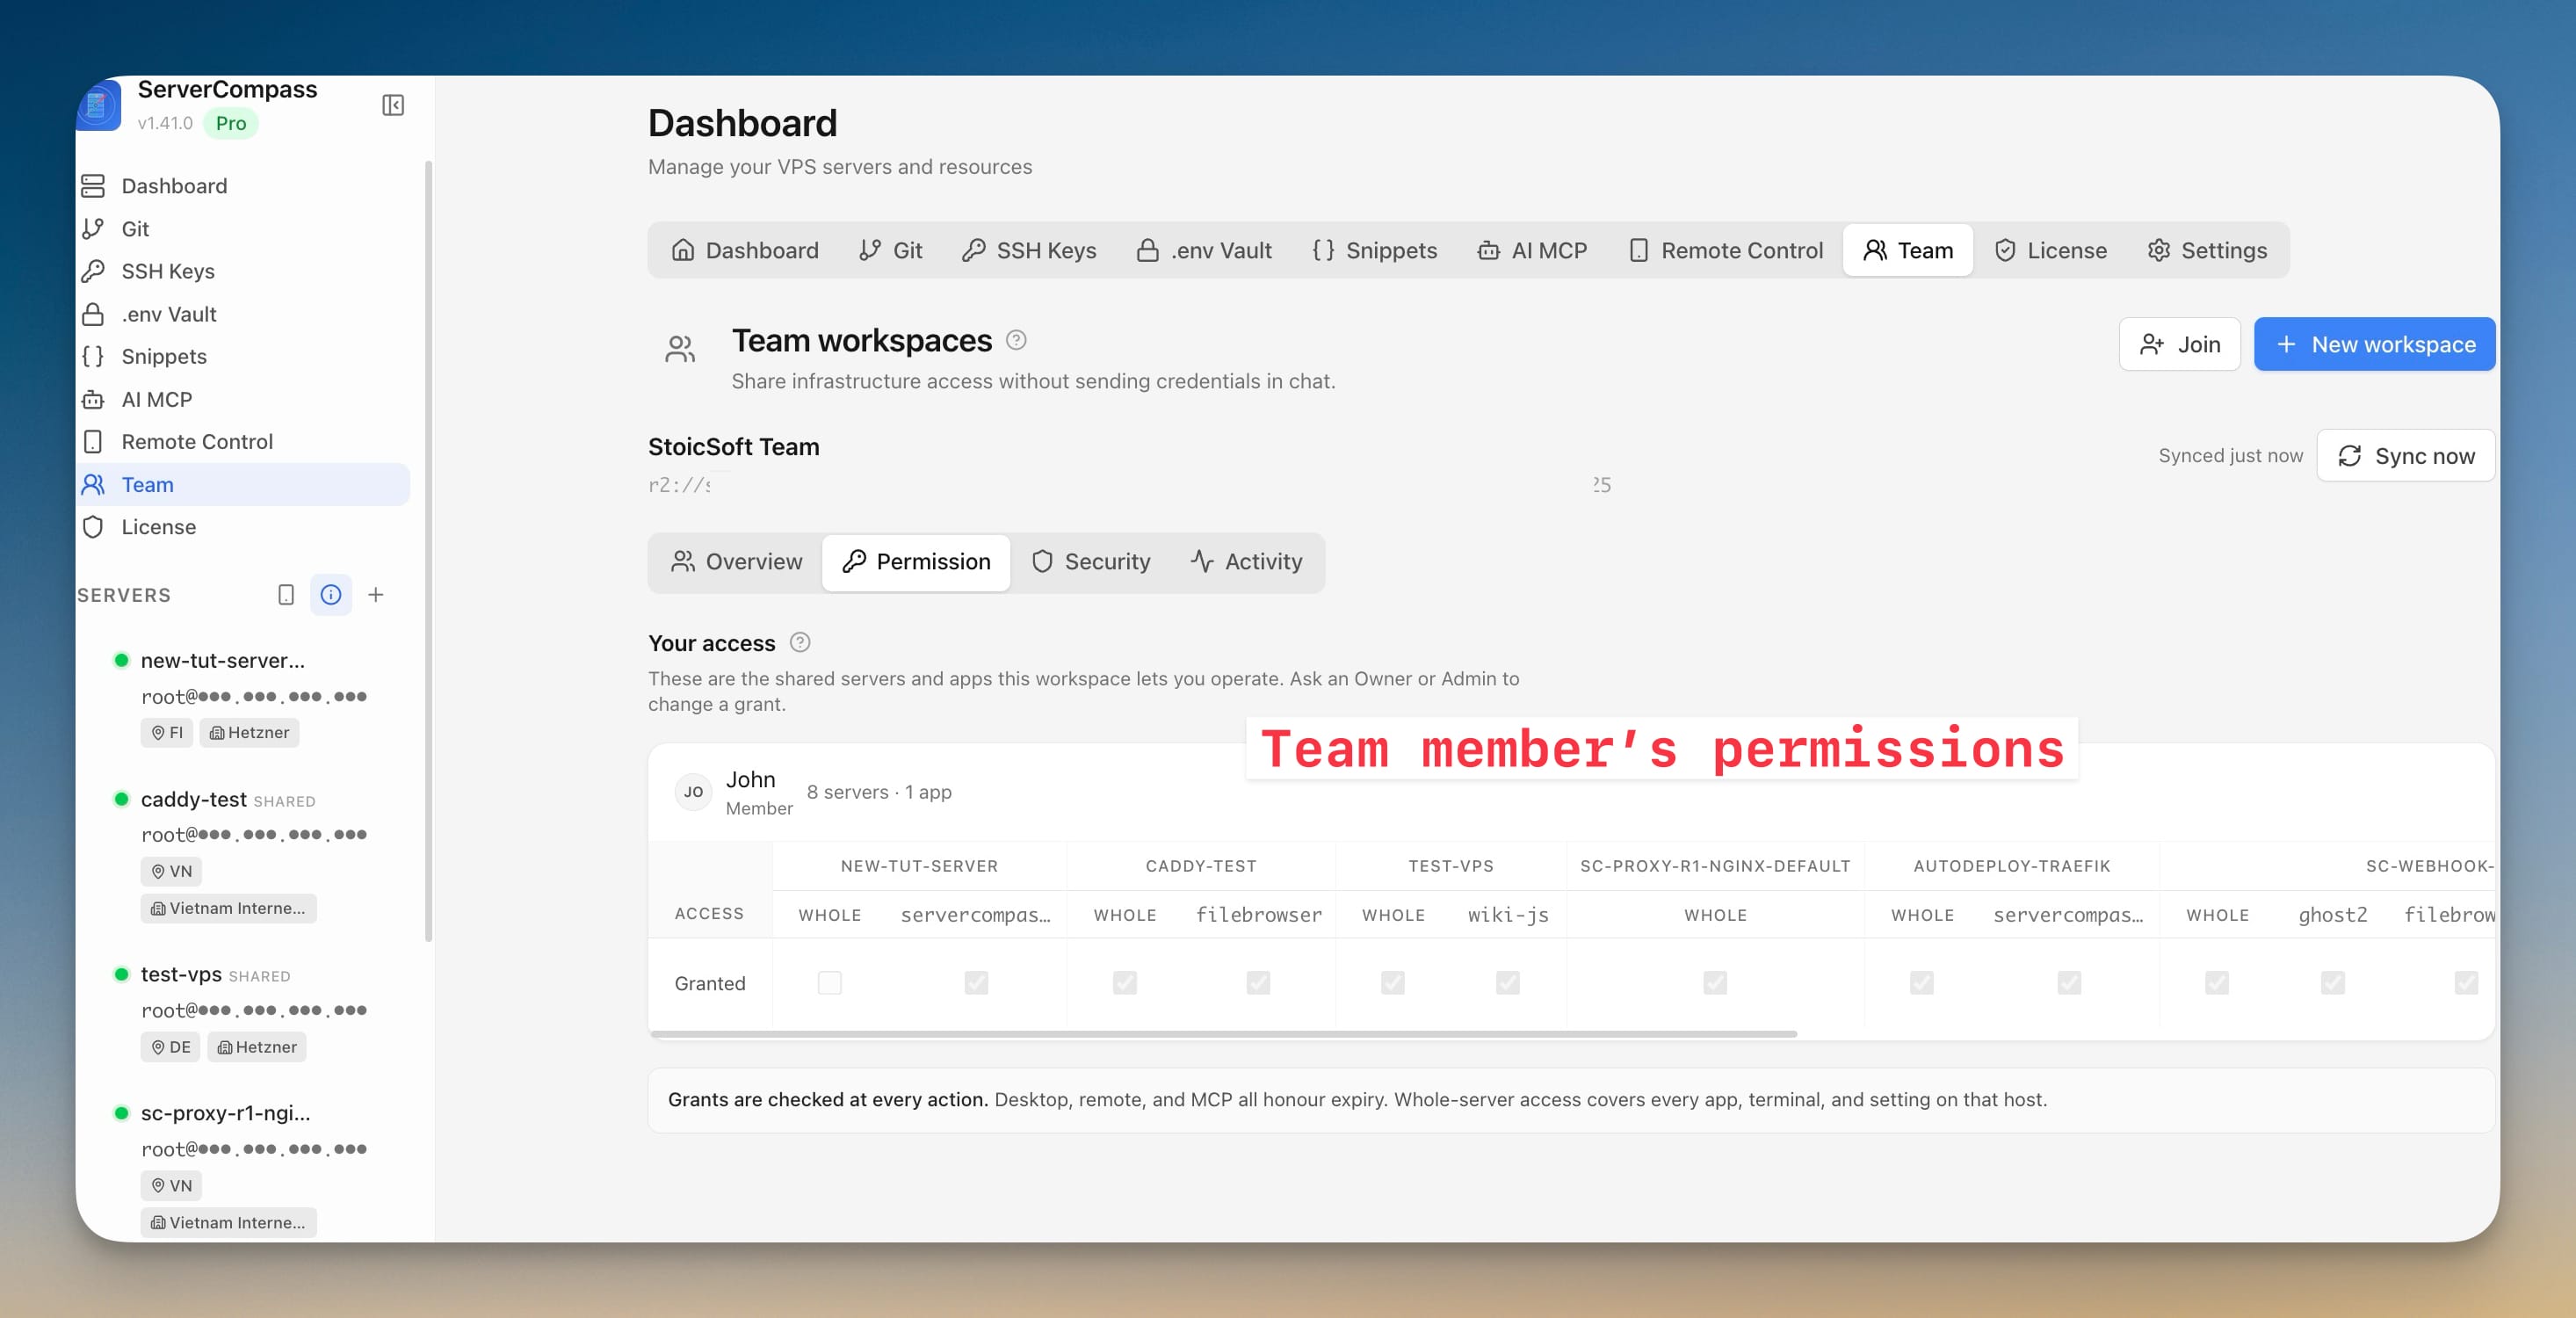Switch to the AI MCP top tab
The image size is (2576, 1318).
(x=1532, y=250)
